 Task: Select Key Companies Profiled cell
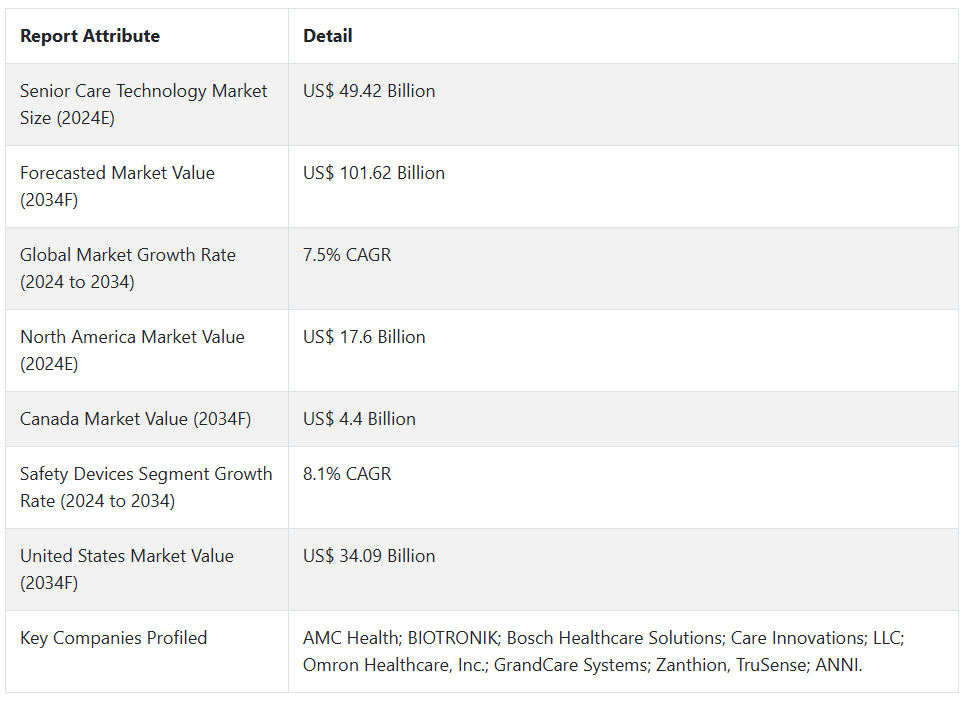click(x=147, y=651)
